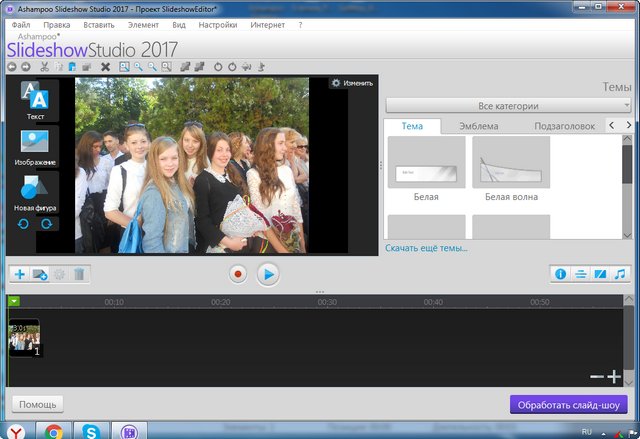Switch to the Тема tab
640x439 pixels.
(x=412, y=126)
